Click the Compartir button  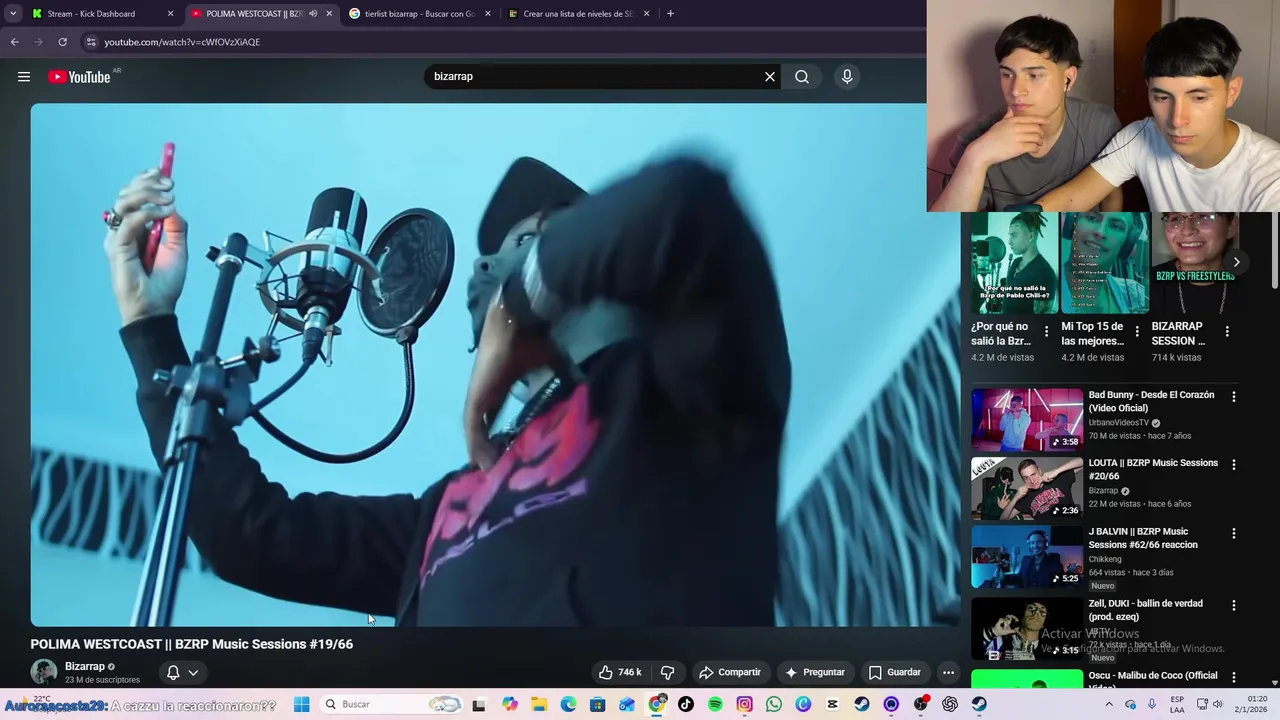tap(730, 672)
